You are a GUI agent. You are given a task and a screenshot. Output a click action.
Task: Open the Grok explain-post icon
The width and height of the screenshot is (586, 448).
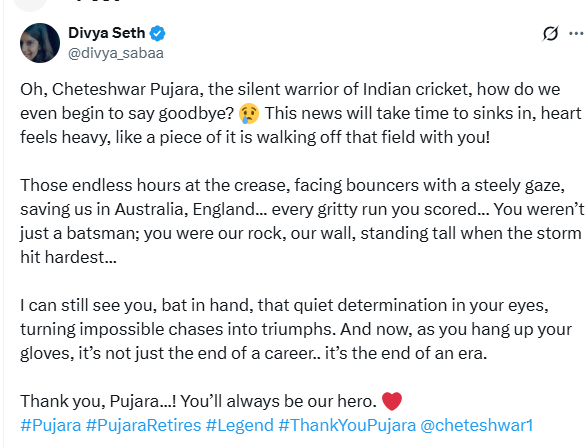[550, 34]
